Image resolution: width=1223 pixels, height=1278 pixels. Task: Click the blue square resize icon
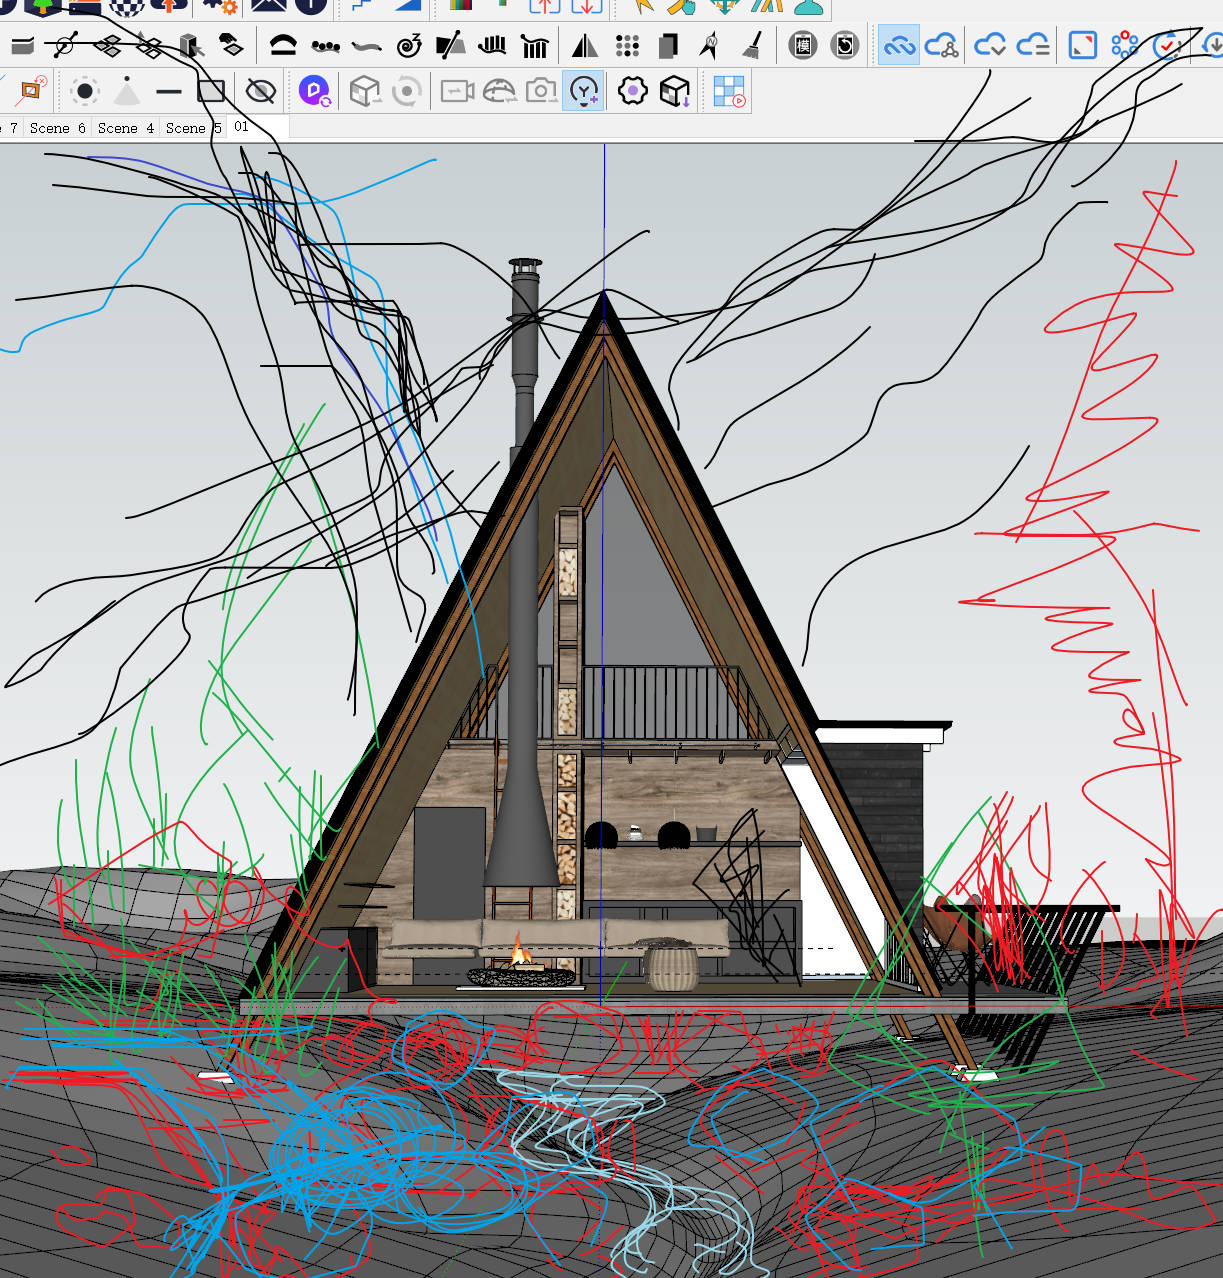[1082, 46]
